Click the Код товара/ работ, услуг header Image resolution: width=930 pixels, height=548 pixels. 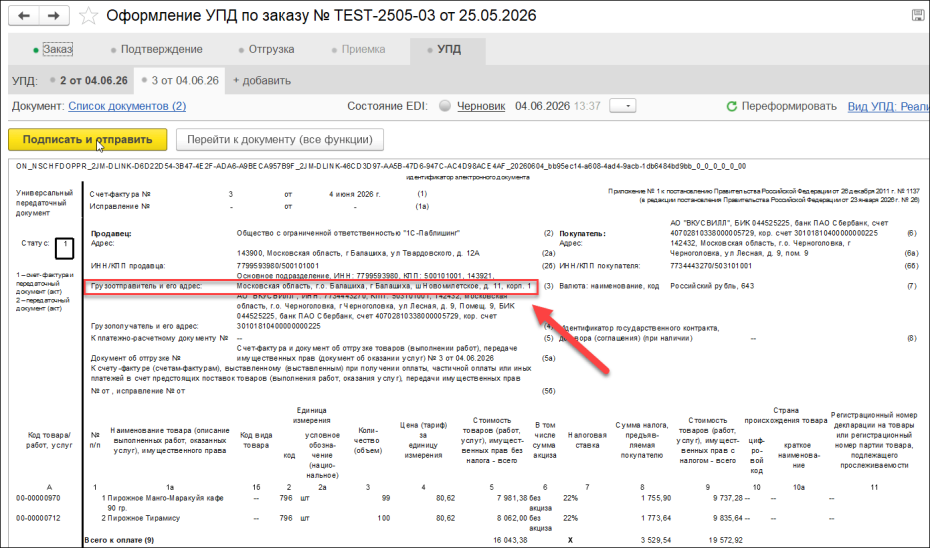49,440
